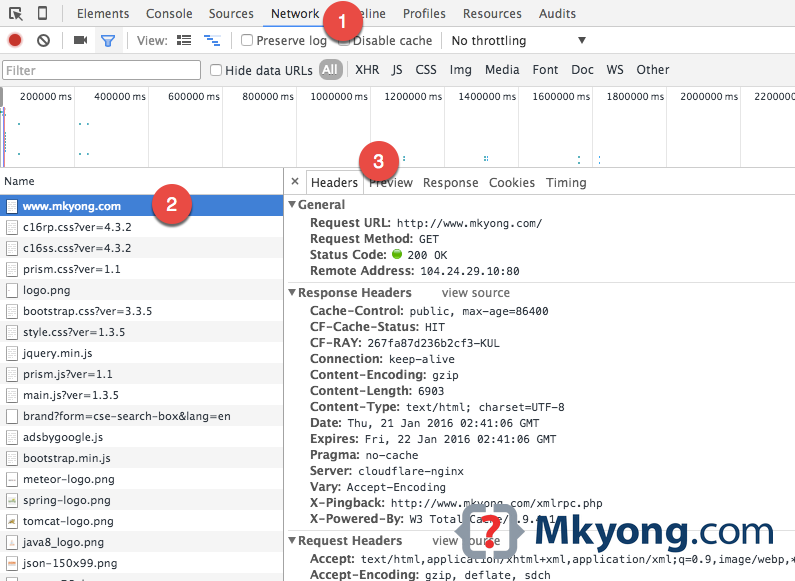This screenshot has height=581, width=795.
Task: Click view source beside Response Headers
Action: click(476, 293)
